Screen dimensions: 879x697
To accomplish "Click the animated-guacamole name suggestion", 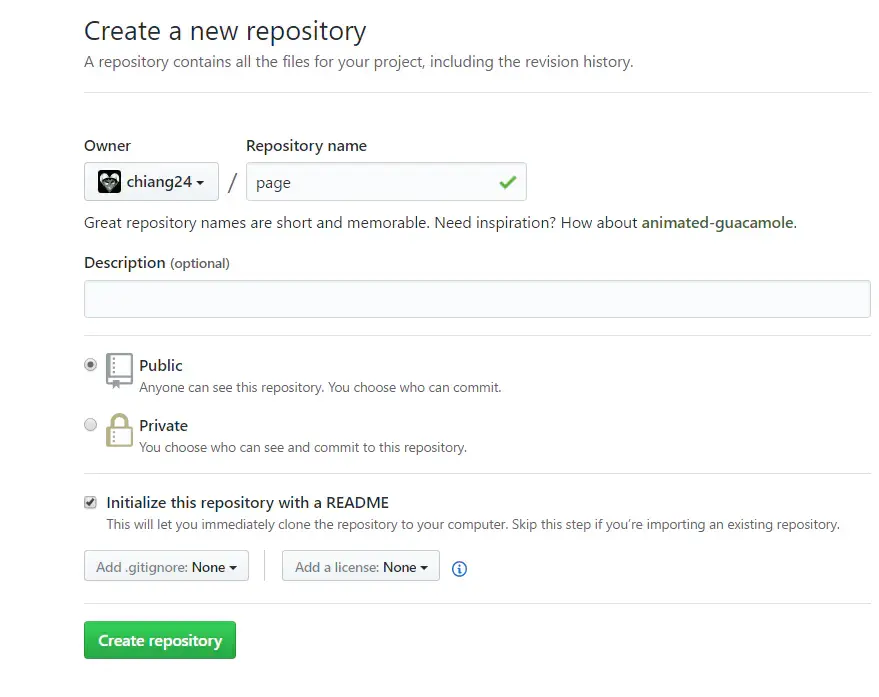I will point(717,223).
